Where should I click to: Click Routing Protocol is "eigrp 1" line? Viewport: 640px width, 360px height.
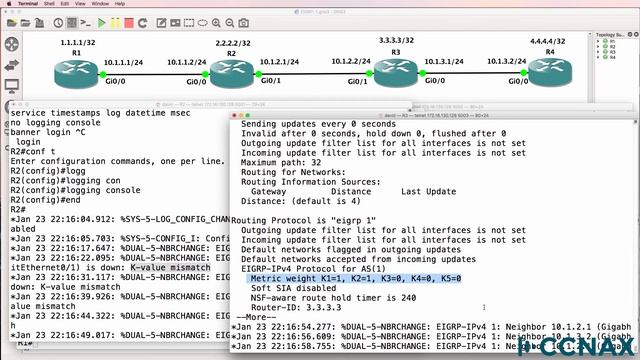coord(304,220)
